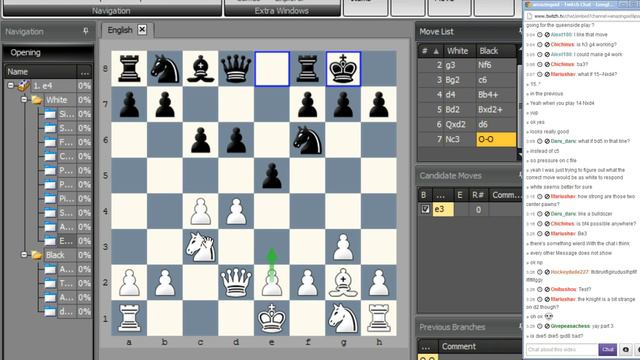
Task: Click the Comment column header in Previous Branches
Action: coord(480,347)
